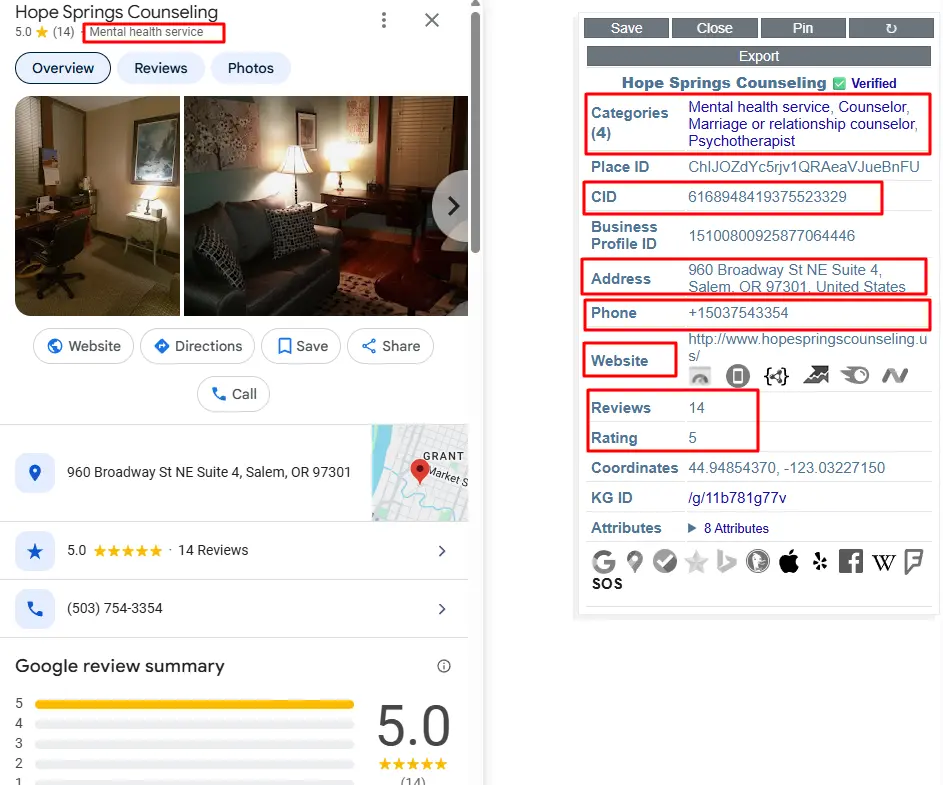Search business on Bing icon
This screenshot has height=785, width=943.
pos(726,562)
